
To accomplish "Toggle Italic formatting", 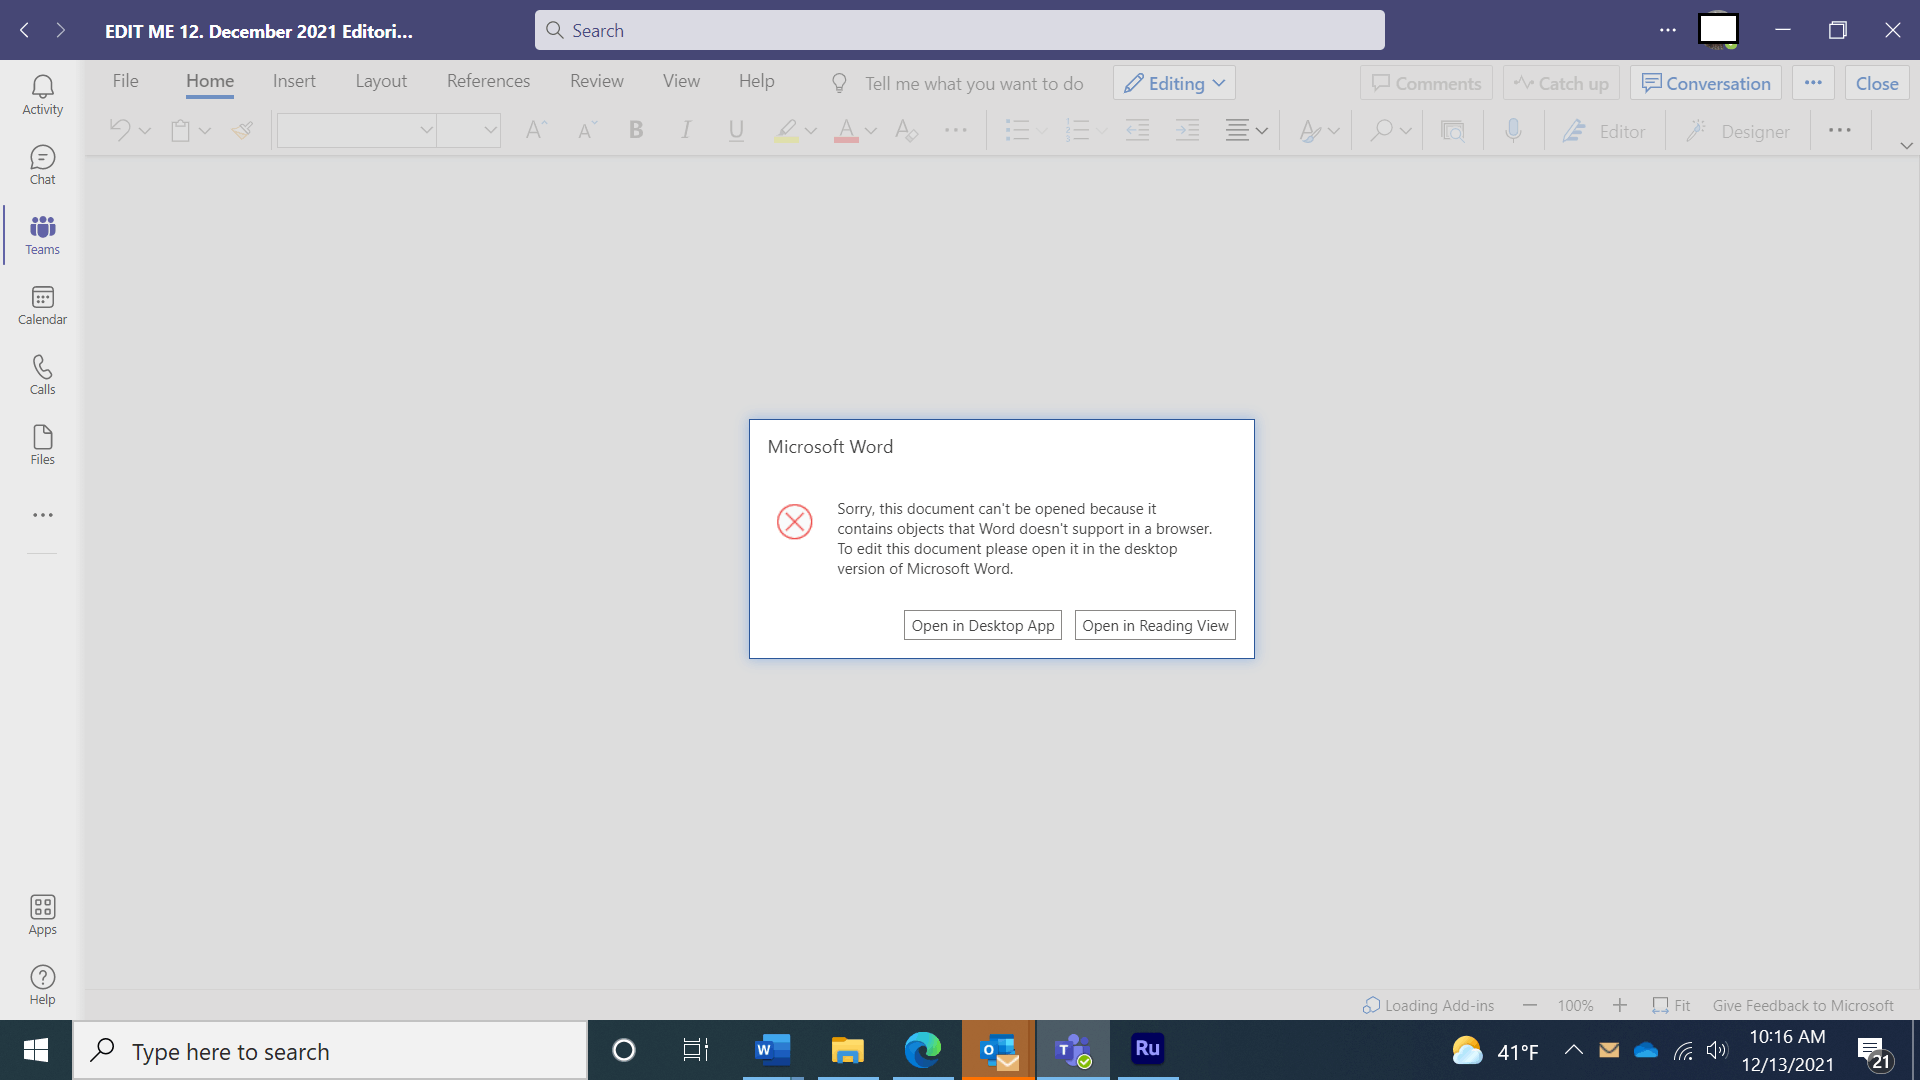I will click(x=686, y=130).
